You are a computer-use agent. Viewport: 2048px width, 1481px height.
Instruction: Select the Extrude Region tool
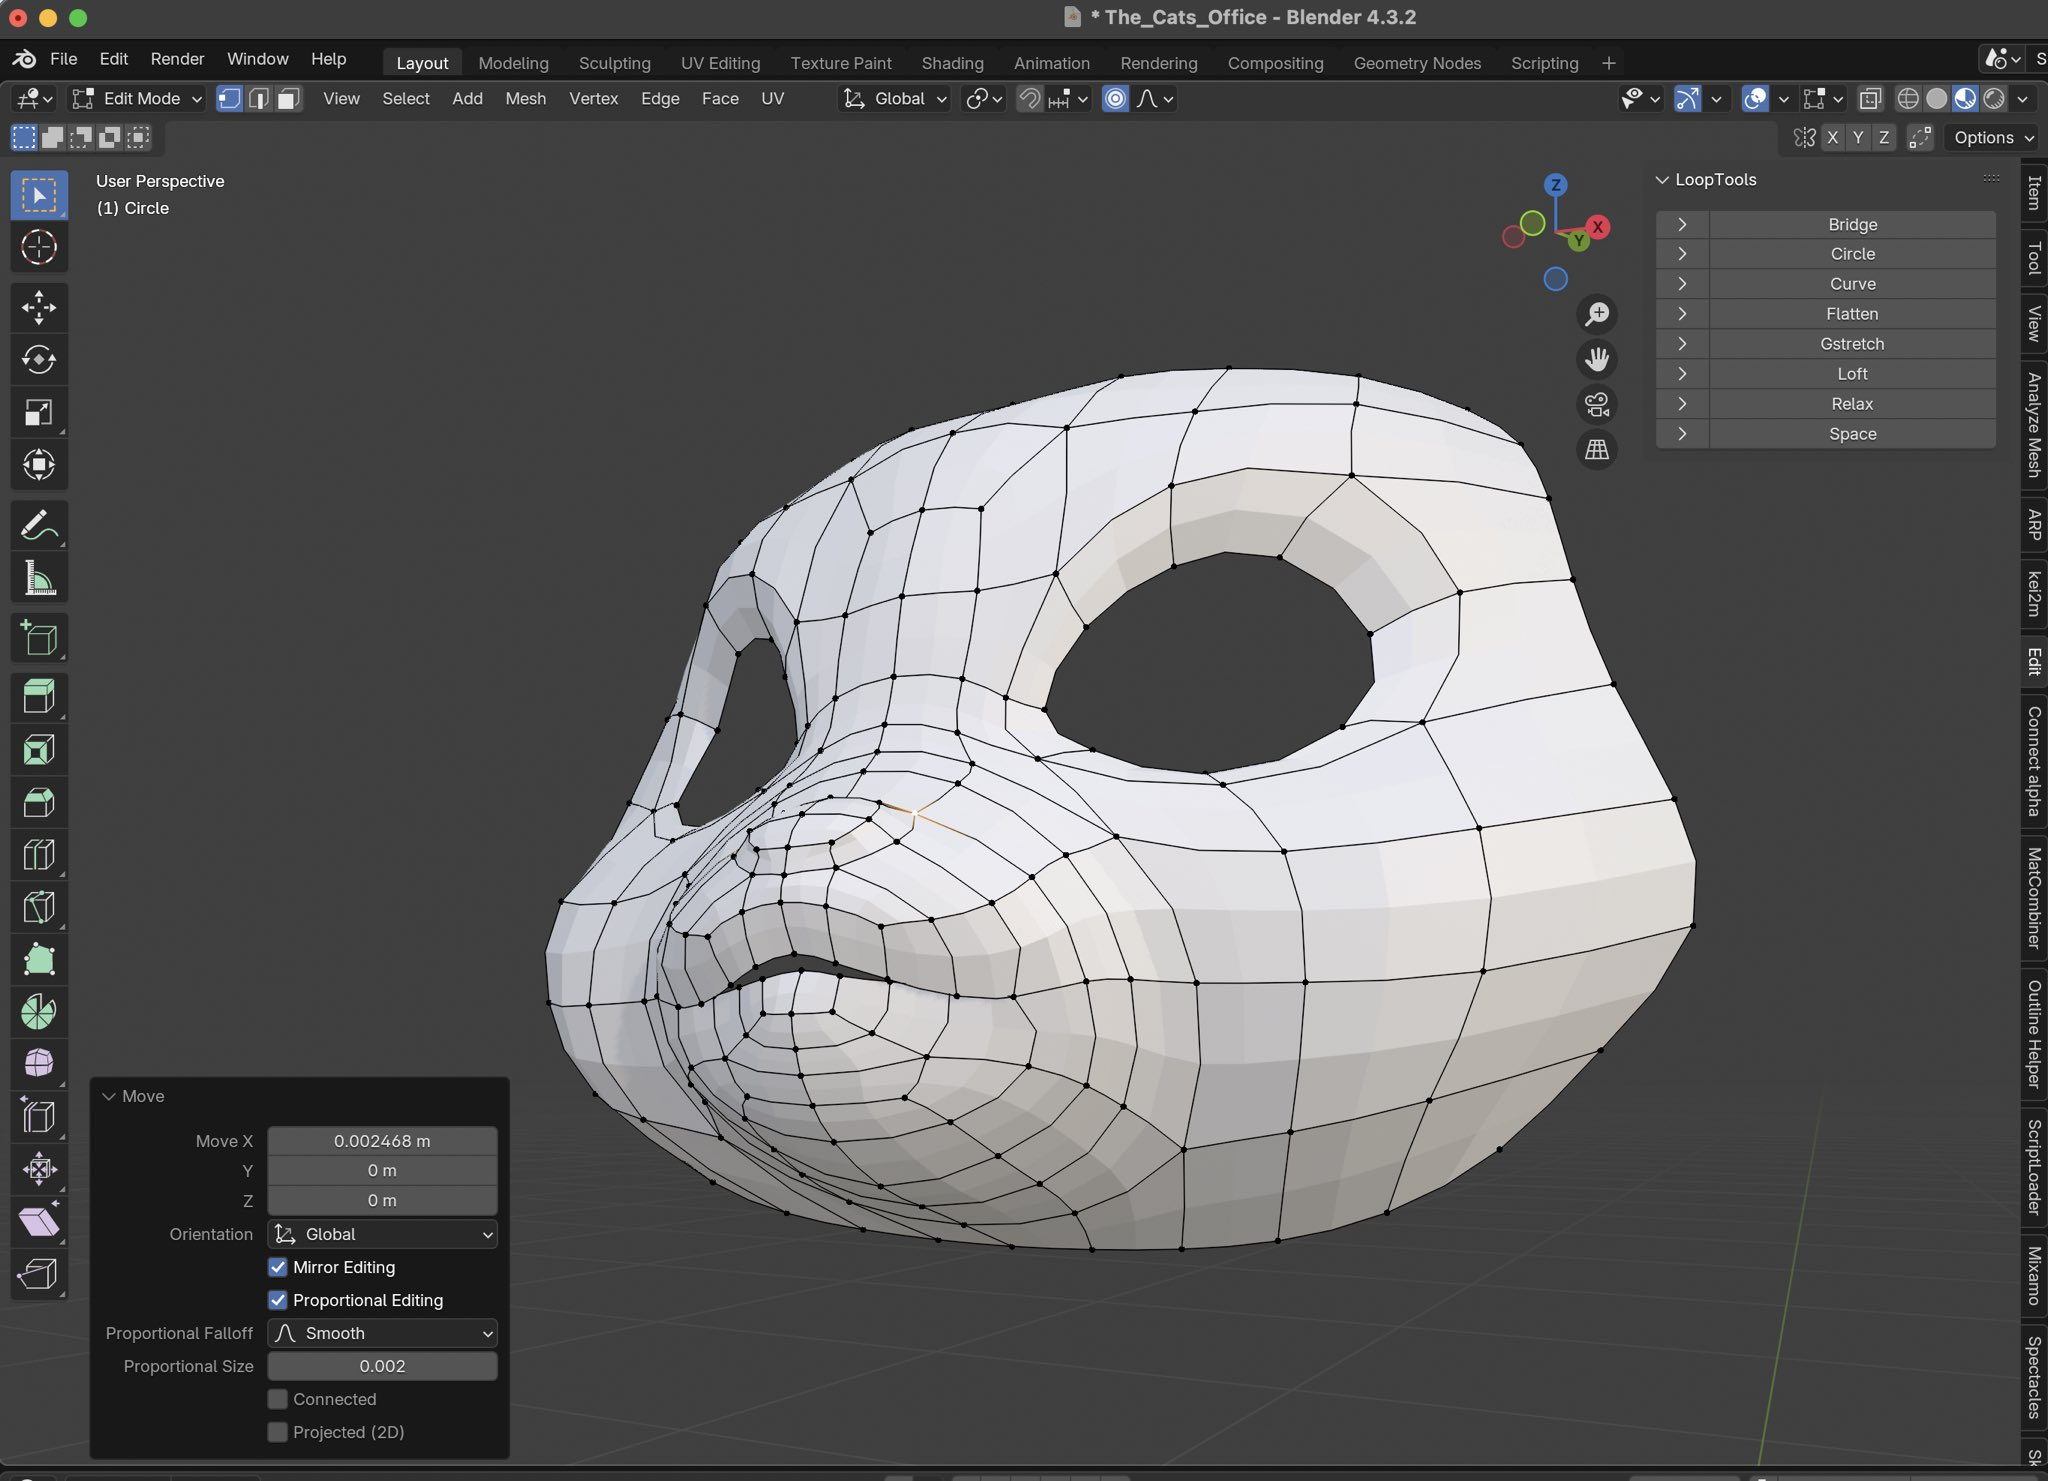pos(39,697)
